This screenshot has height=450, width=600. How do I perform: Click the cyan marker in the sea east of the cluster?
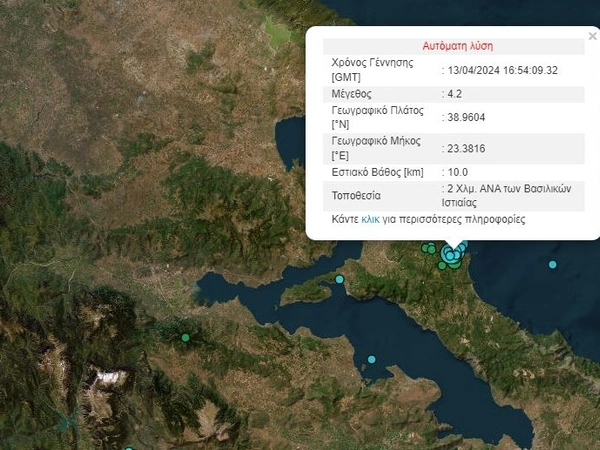(553, 265)
